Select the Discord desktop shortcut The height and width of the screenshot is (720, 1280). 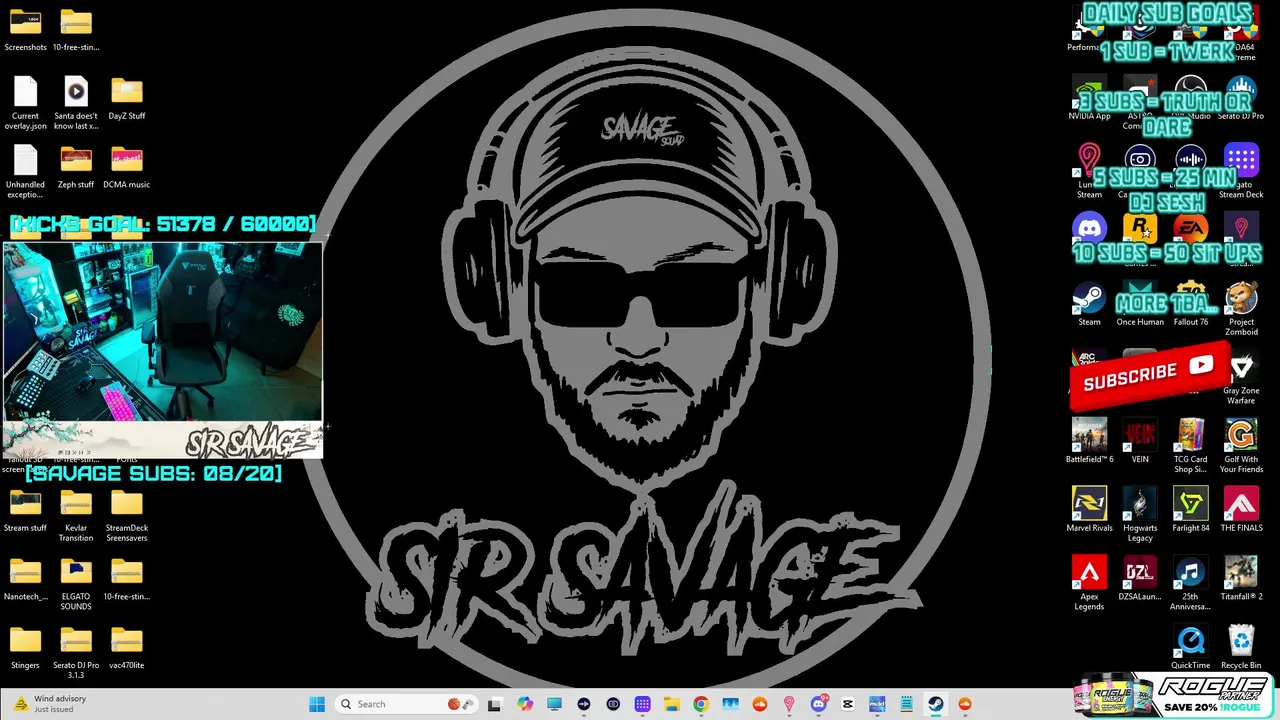pos(1089,230)
